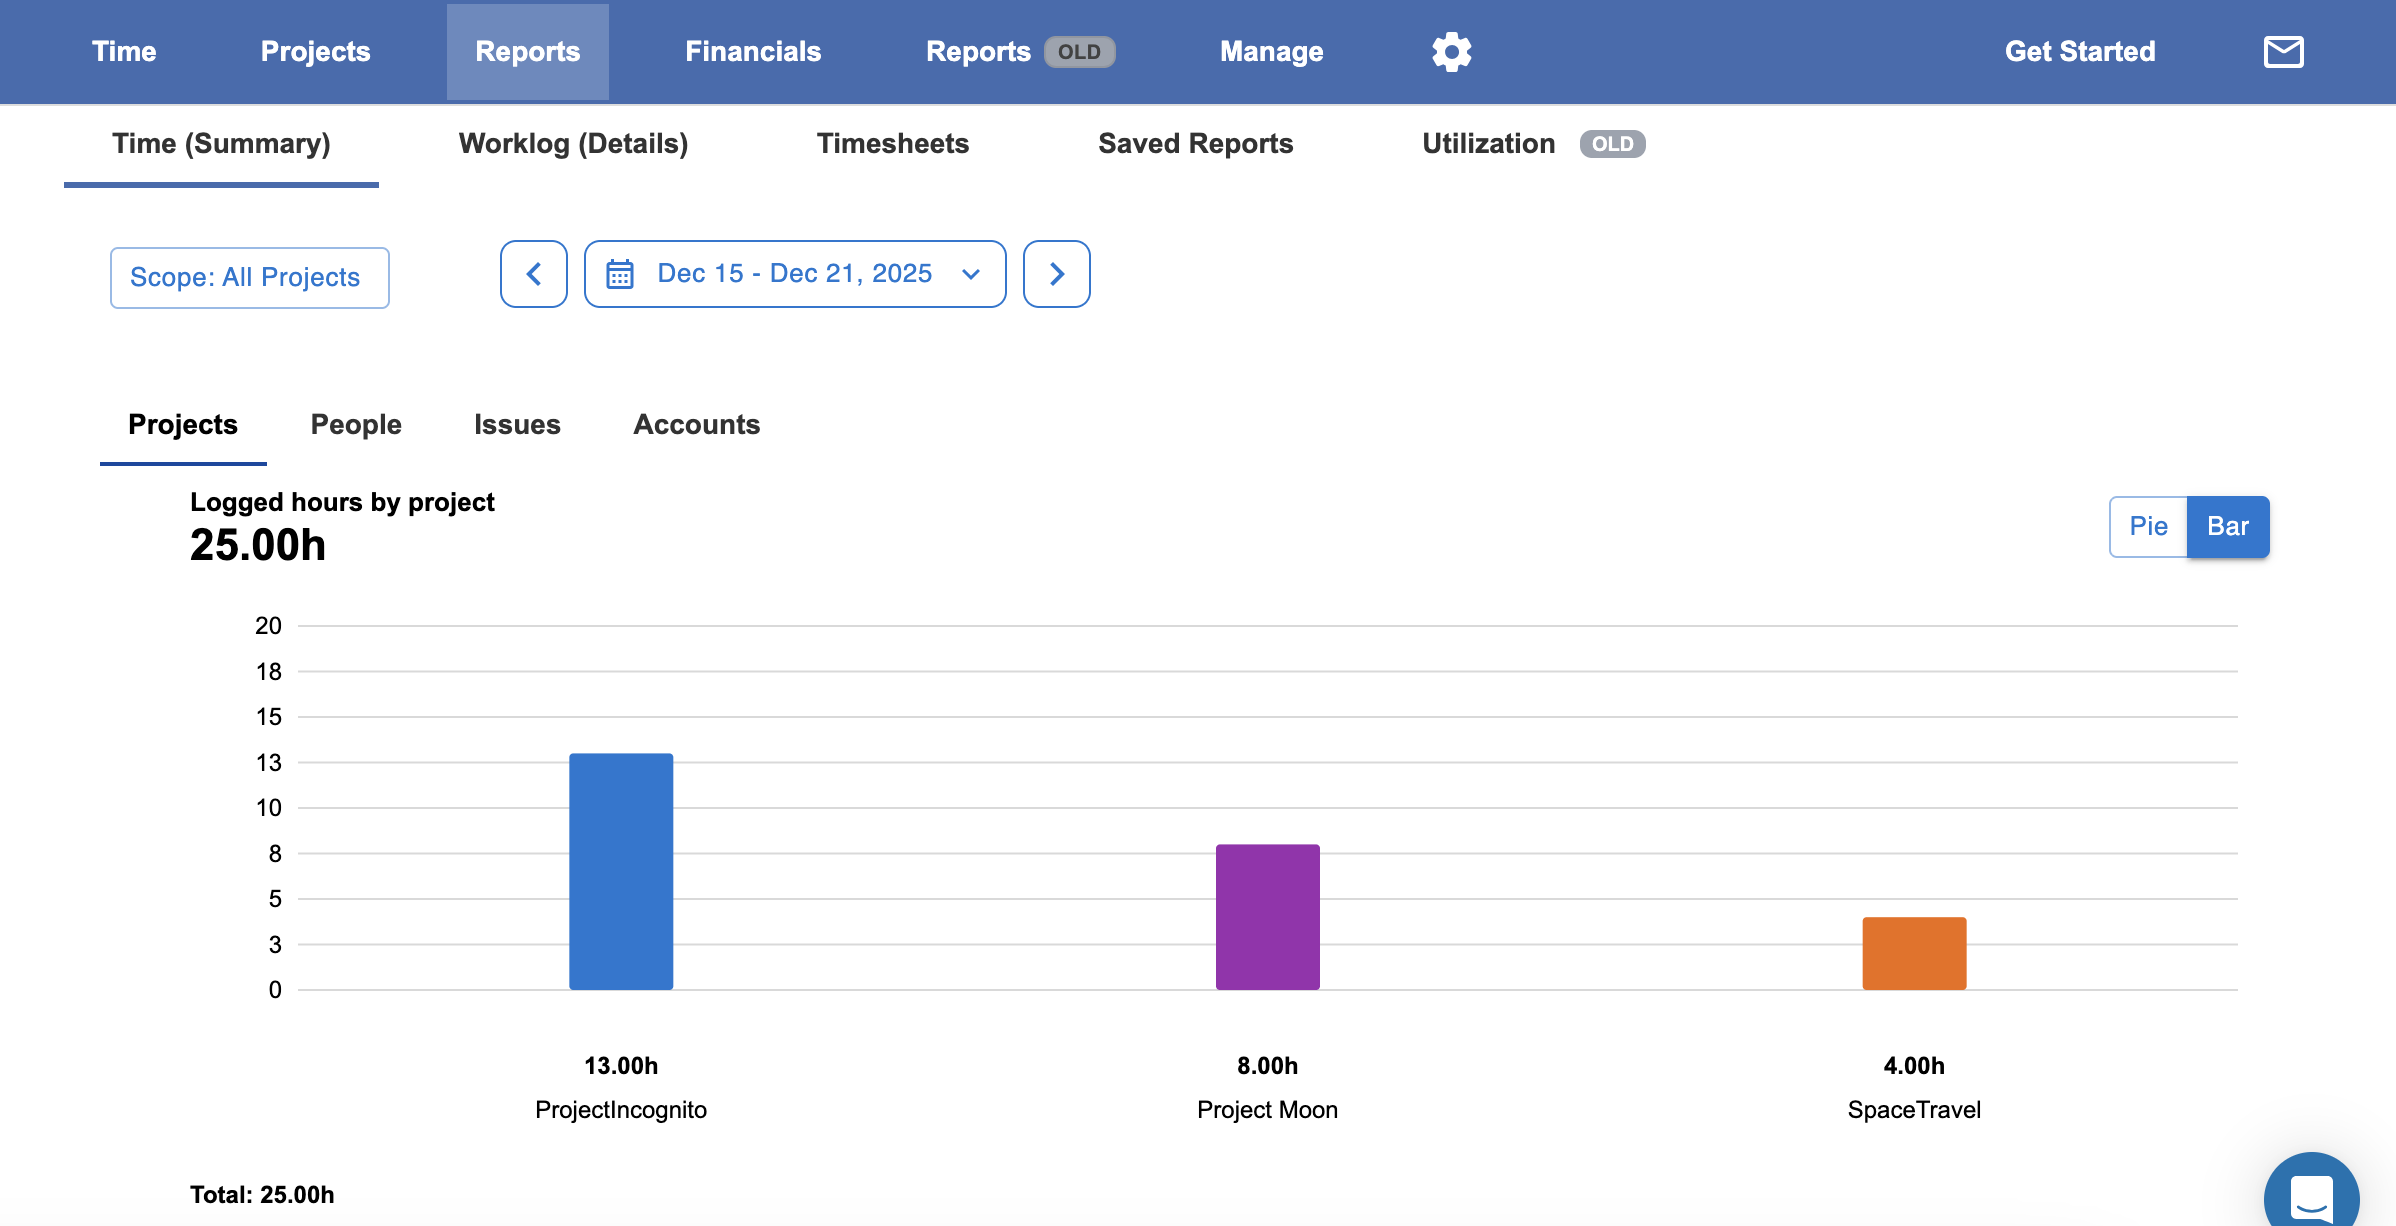This screenshot has width=2396, height=1226.
Task: Open the mail envelope icon
Action: (x=2283, y=51)
